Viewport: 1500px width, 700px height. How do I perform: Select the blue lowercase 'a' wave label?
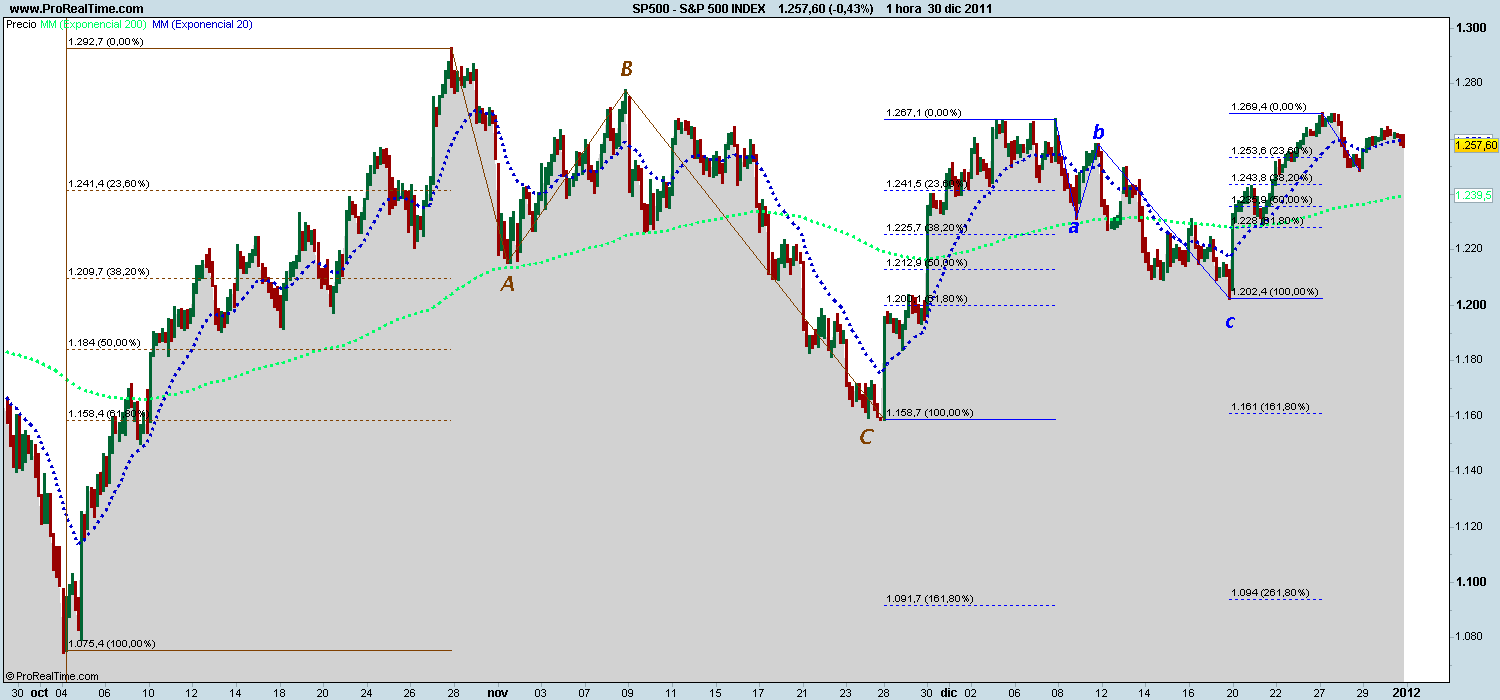tap(1073, 228)
